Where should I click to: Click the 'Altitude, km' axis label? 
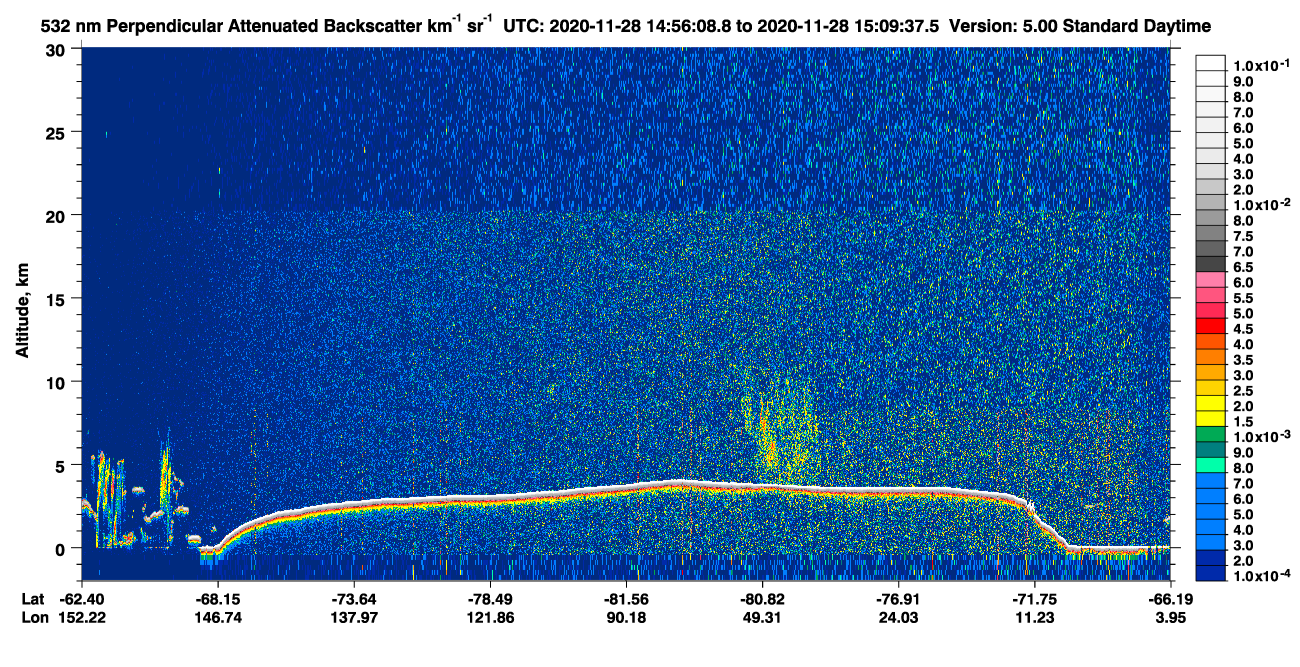click(x=22, y=309)
